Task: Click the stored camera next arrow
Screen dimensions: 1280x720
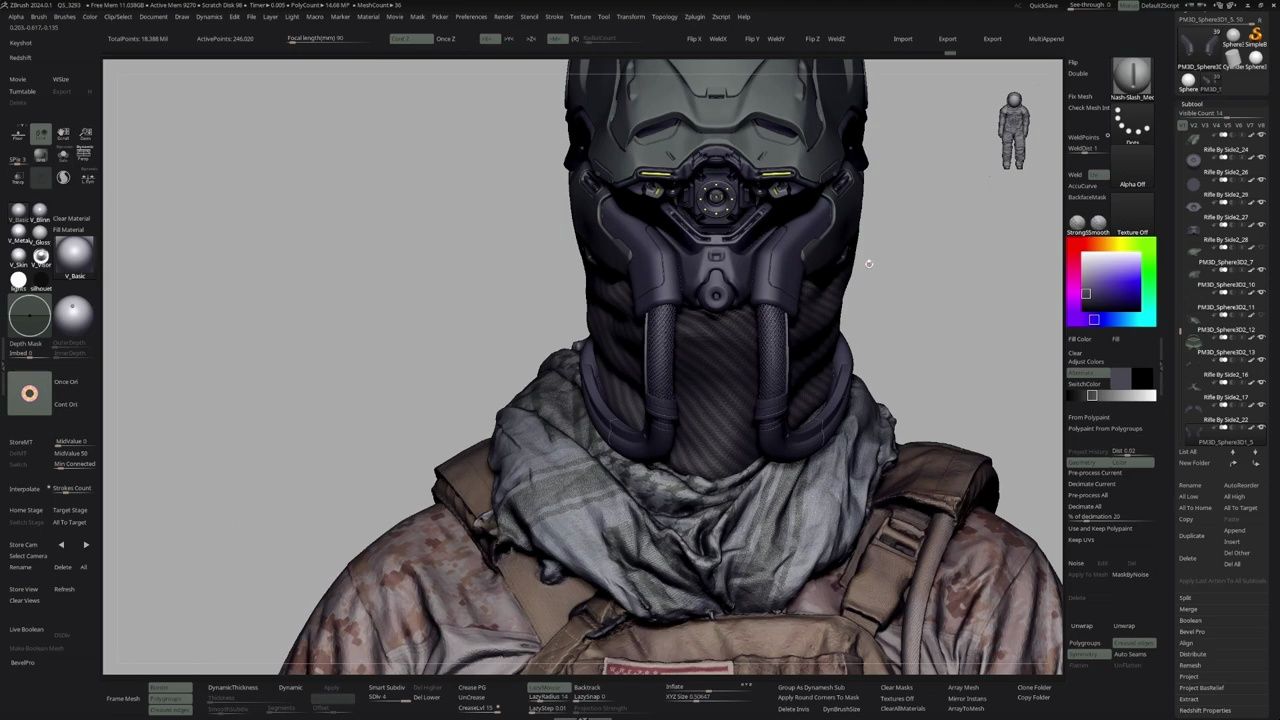Action: click(x=86, y=545)
